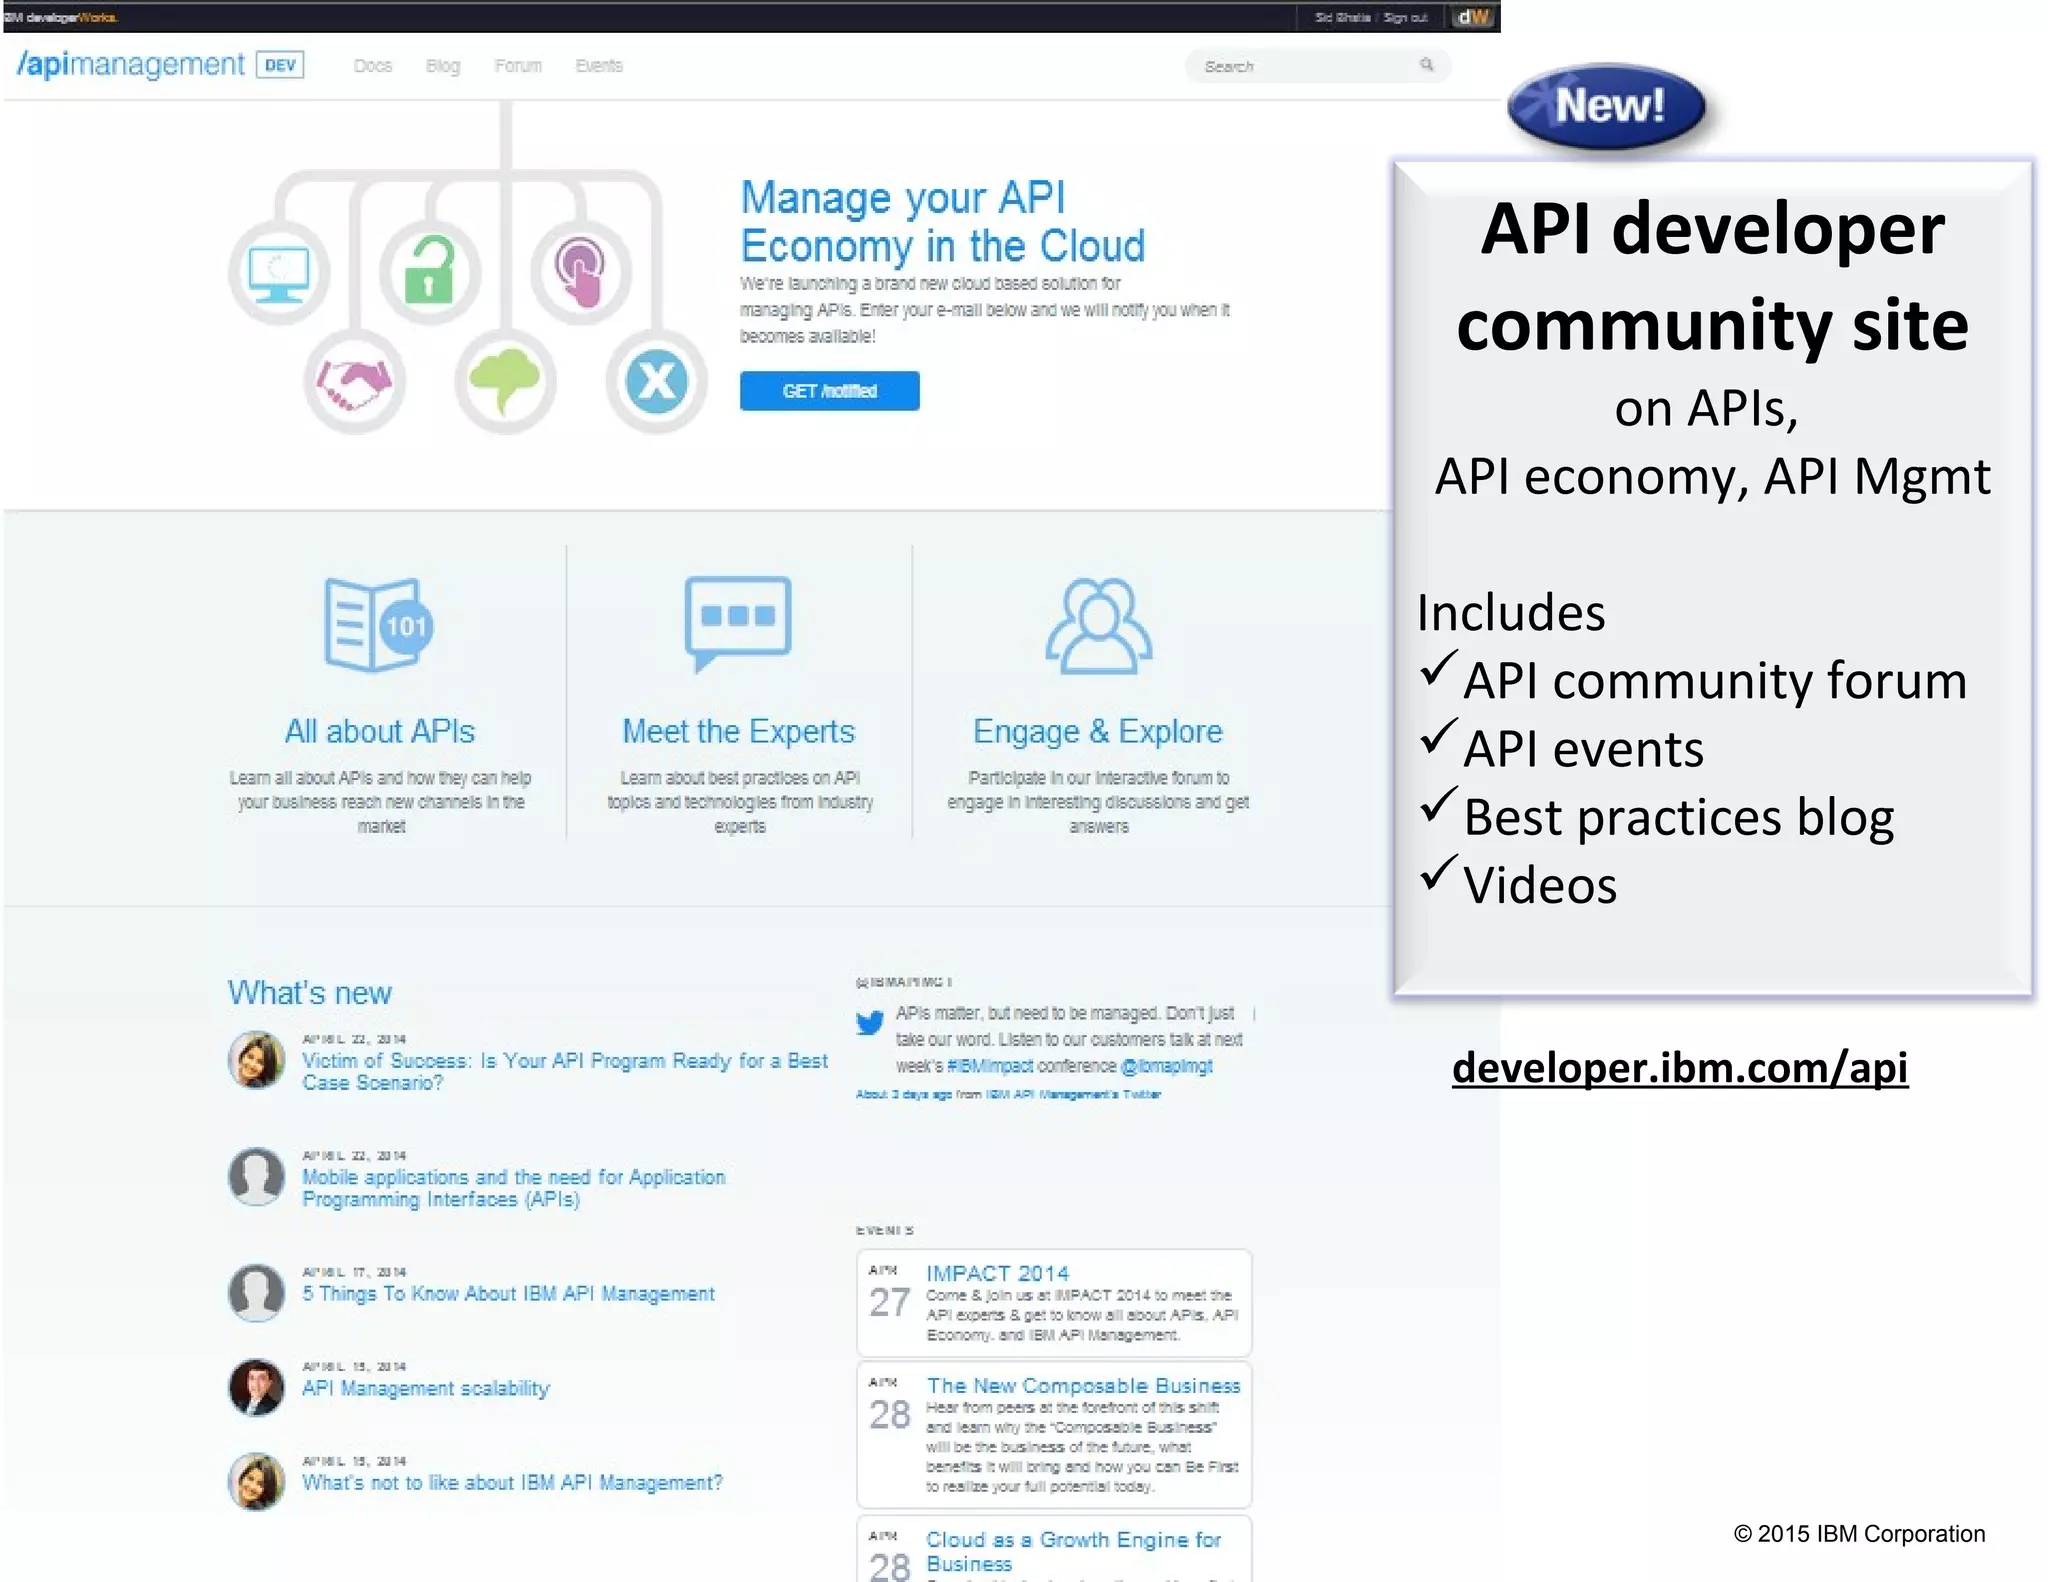Click avatar beside What's not to like

(257, 1481)
